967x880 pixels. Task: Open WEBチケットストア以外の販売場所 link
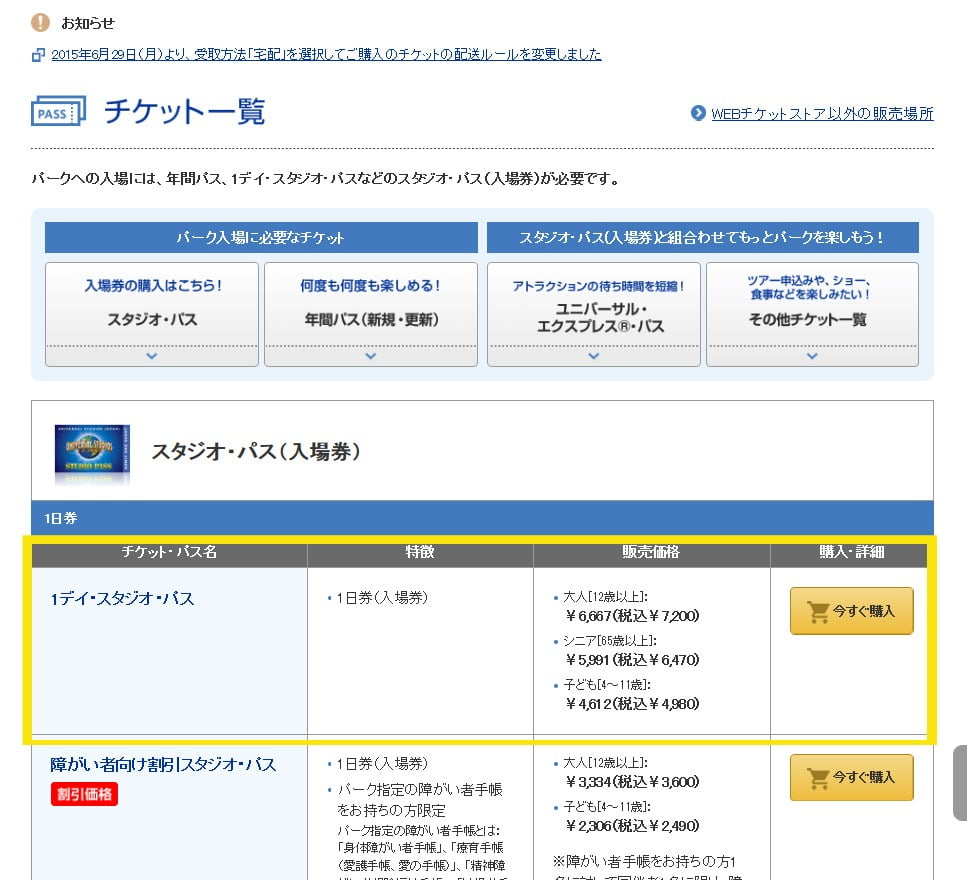[822, 113]
